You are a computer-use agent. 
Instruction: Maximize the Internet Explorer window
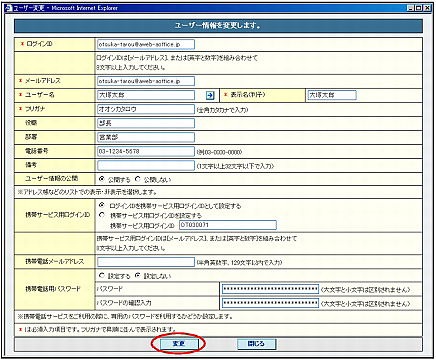(x=419, y=8)
